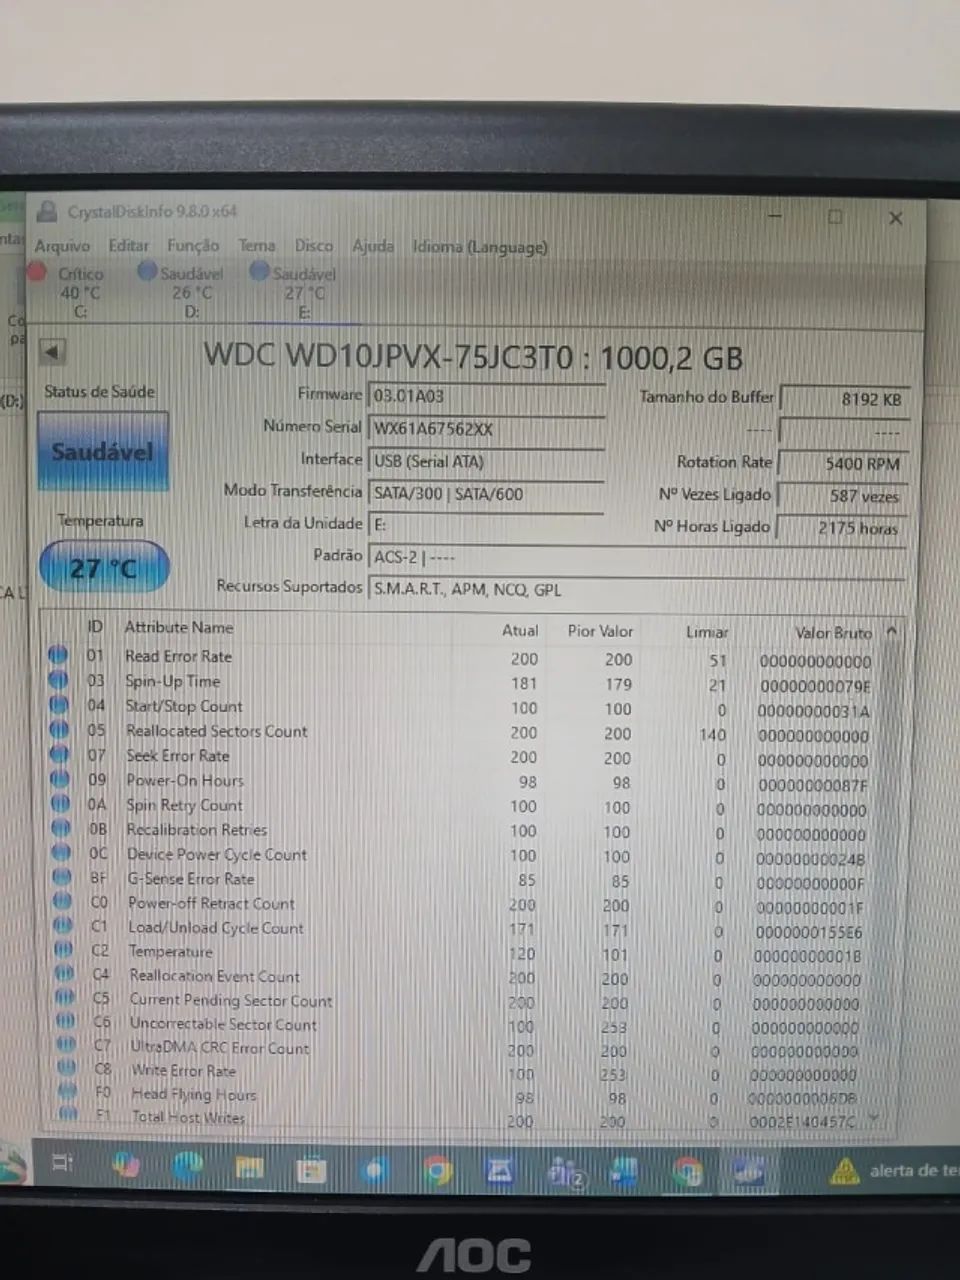Click status icon of Power-On Hours row

coord(61,779)
